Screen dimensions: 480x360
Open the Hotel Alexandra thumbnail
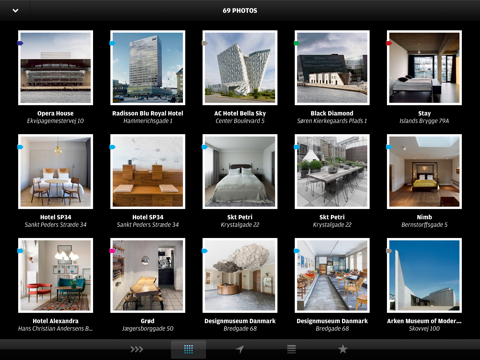point(55,275)
